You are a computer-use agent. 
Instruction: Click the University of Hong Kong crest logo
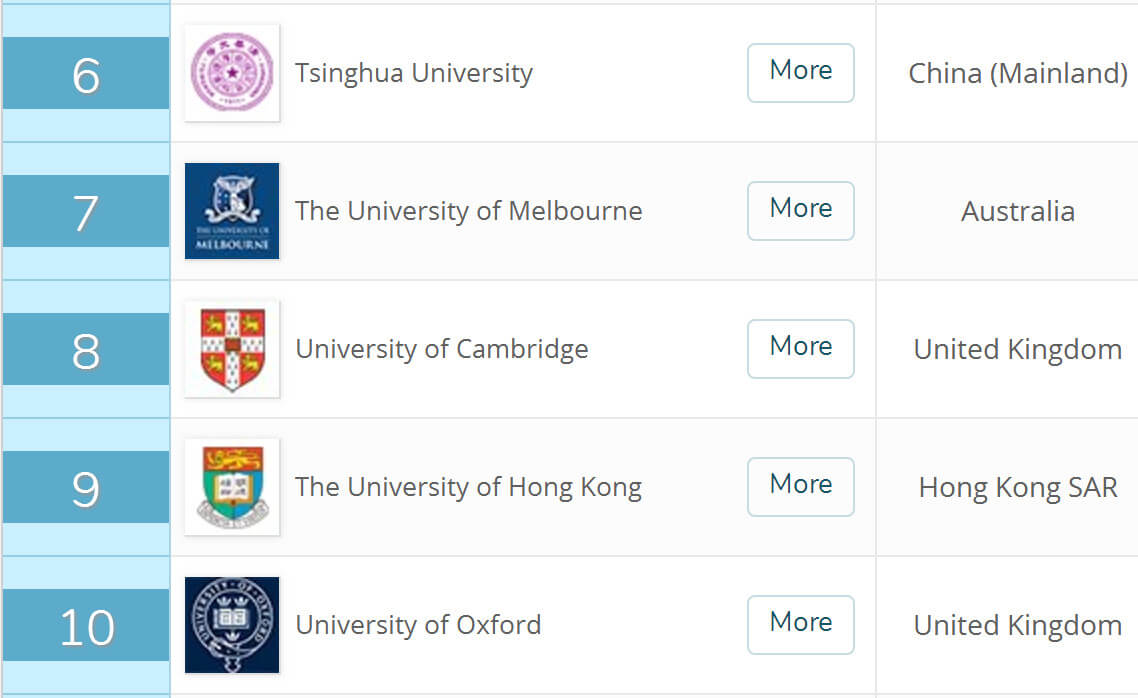click(x=232, y=487)
